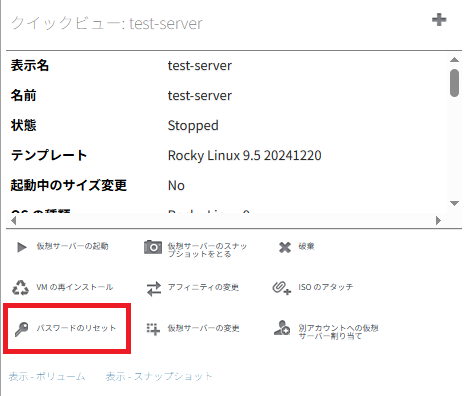Click the 名前 field label

click(23, 95)
